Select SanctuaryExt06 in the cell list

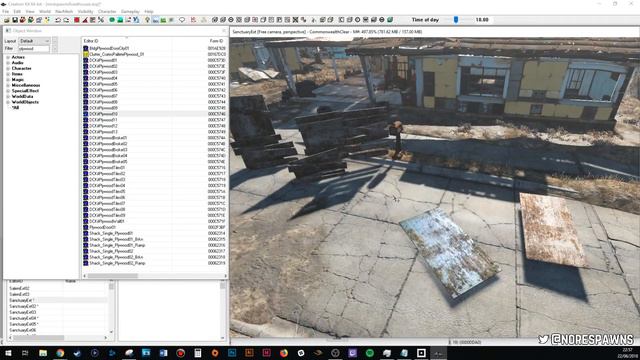[x=22, y=330]
